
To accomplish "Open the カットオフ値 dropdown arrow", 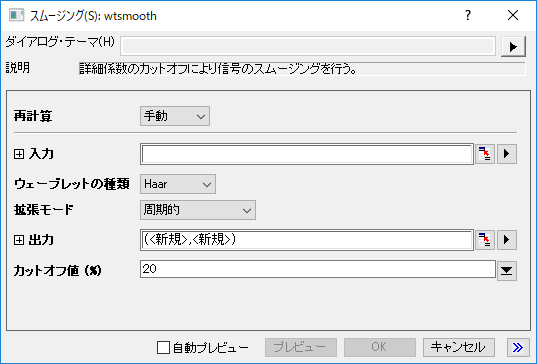I will [507, 271].
